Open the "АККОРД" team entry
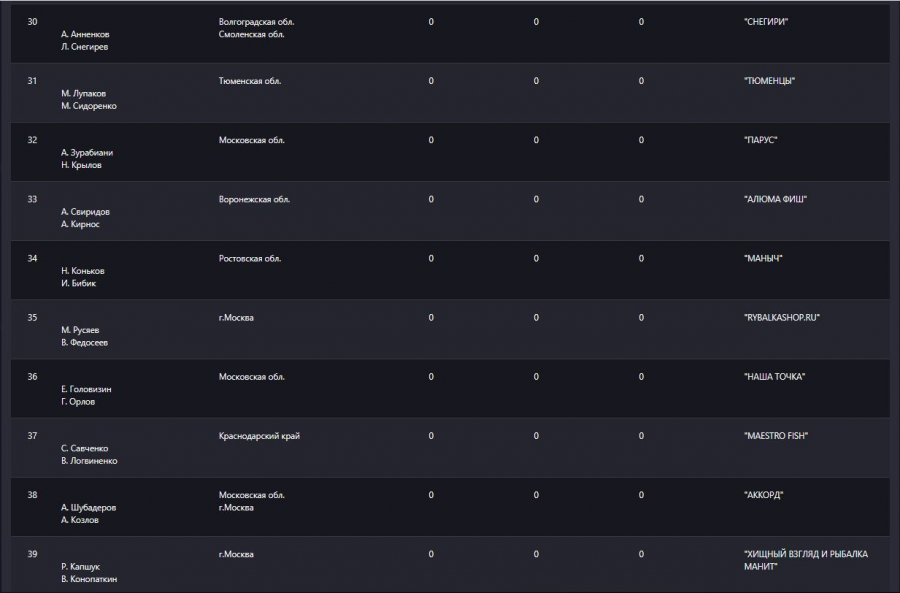Screen dimensions: 900x593 point(763,495)
